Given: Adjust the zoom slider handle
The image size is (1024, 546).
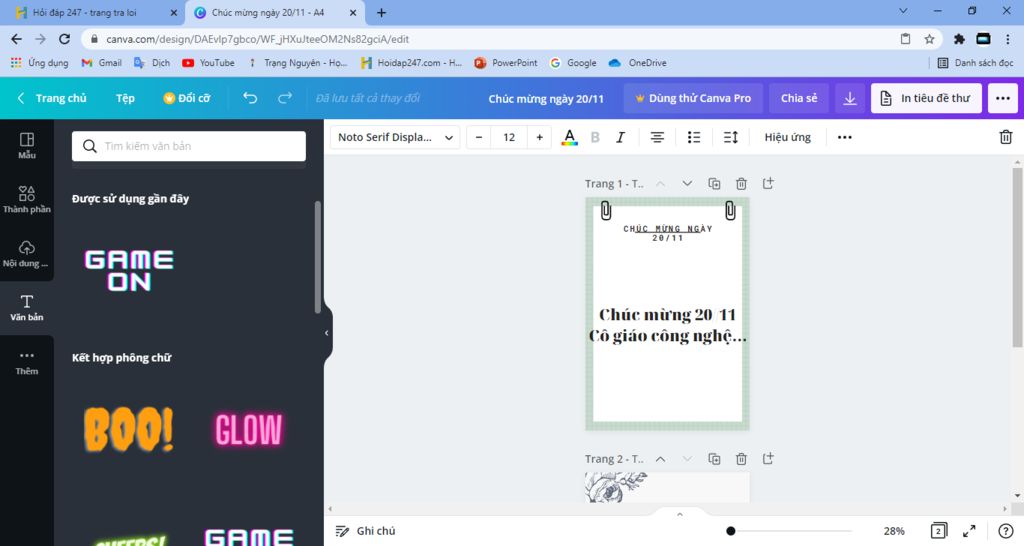Looking at the screenshot, I should pos(731,531).
